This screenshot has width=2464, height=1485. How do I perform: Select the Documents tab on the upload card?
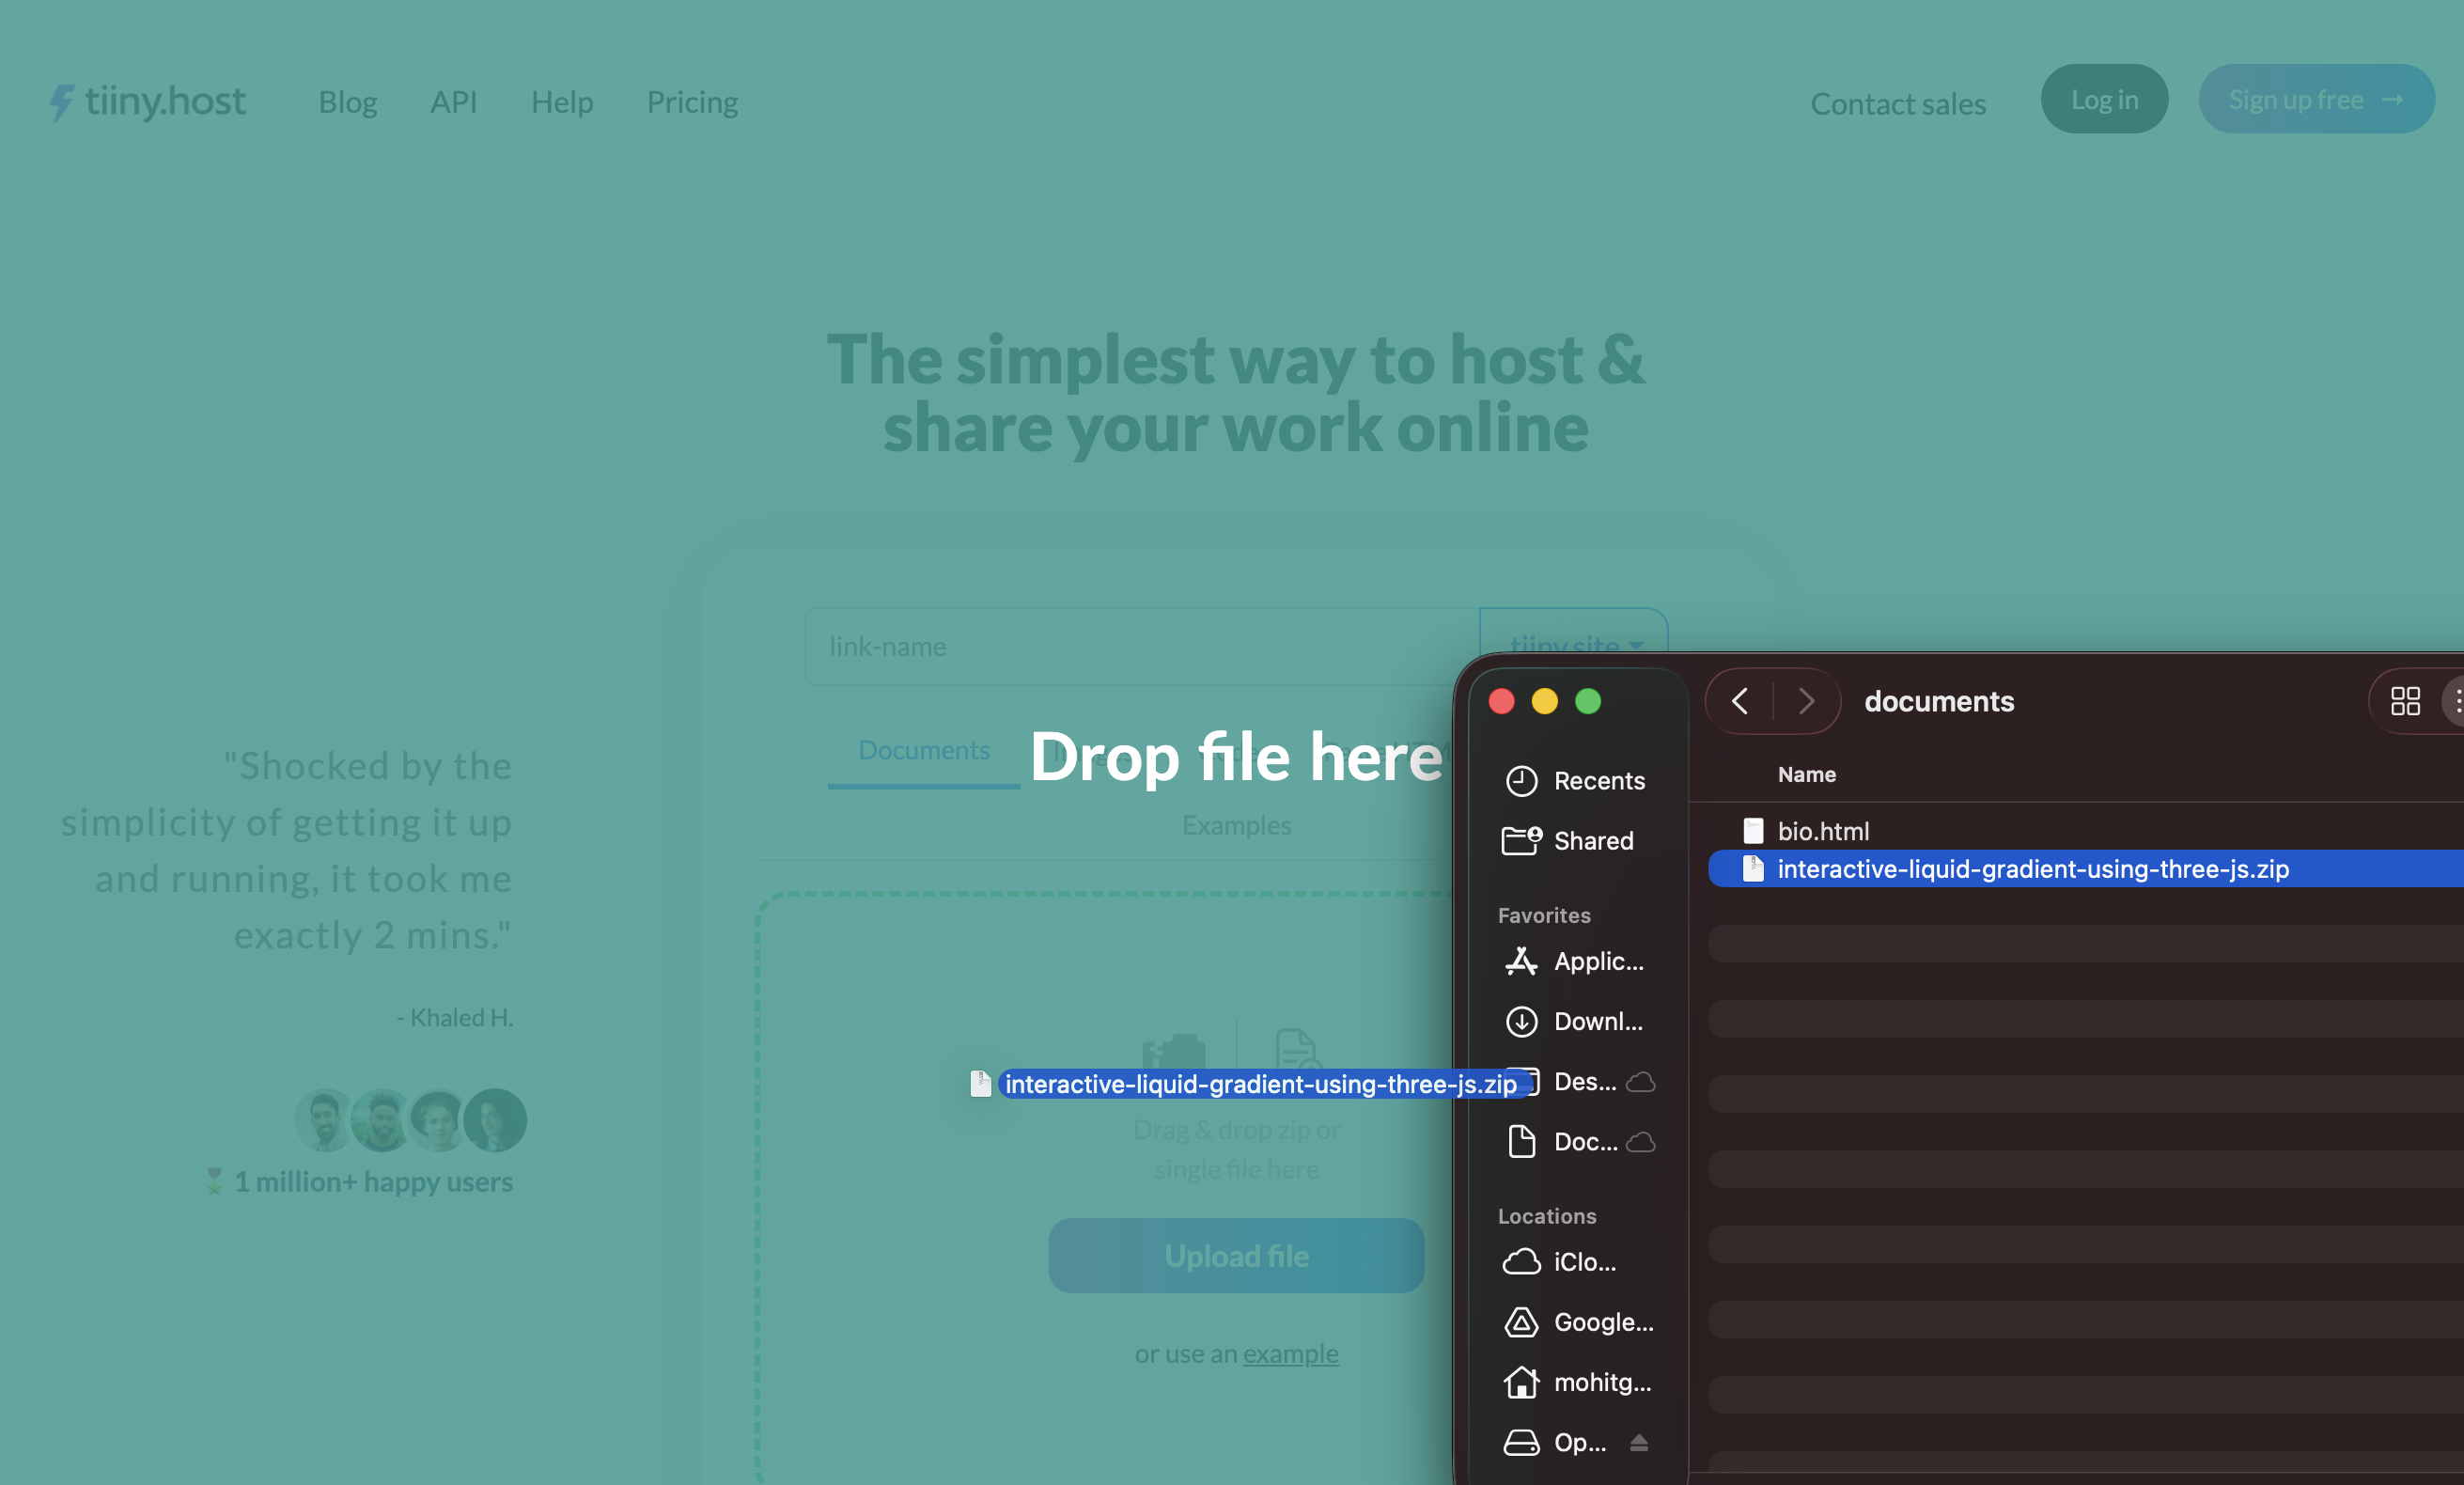point(922,749)
